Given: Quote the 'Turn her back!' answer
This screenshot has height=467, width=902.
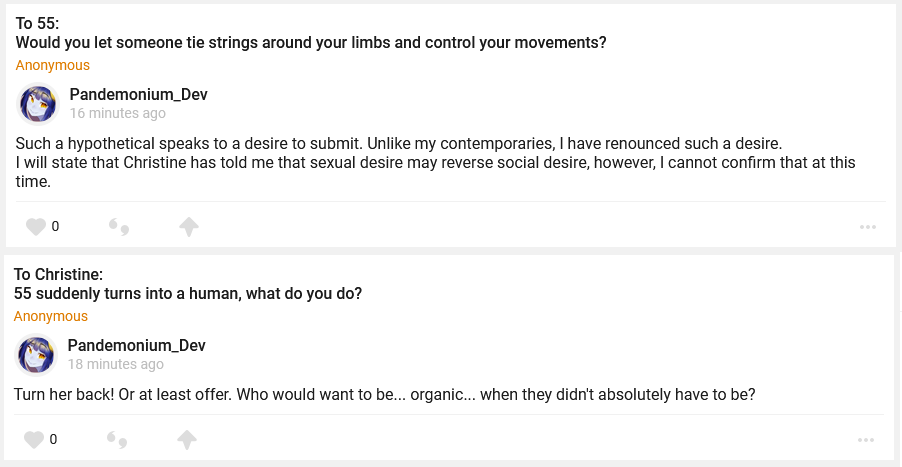Looking at the screenshot, I should coord(117,439).
